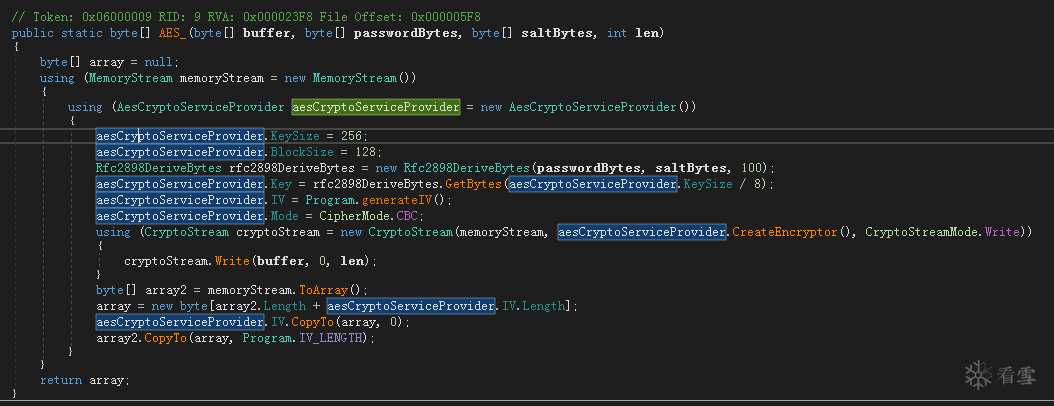
Task: Click the IV_LENGTH constant reference
Action: 331,338
